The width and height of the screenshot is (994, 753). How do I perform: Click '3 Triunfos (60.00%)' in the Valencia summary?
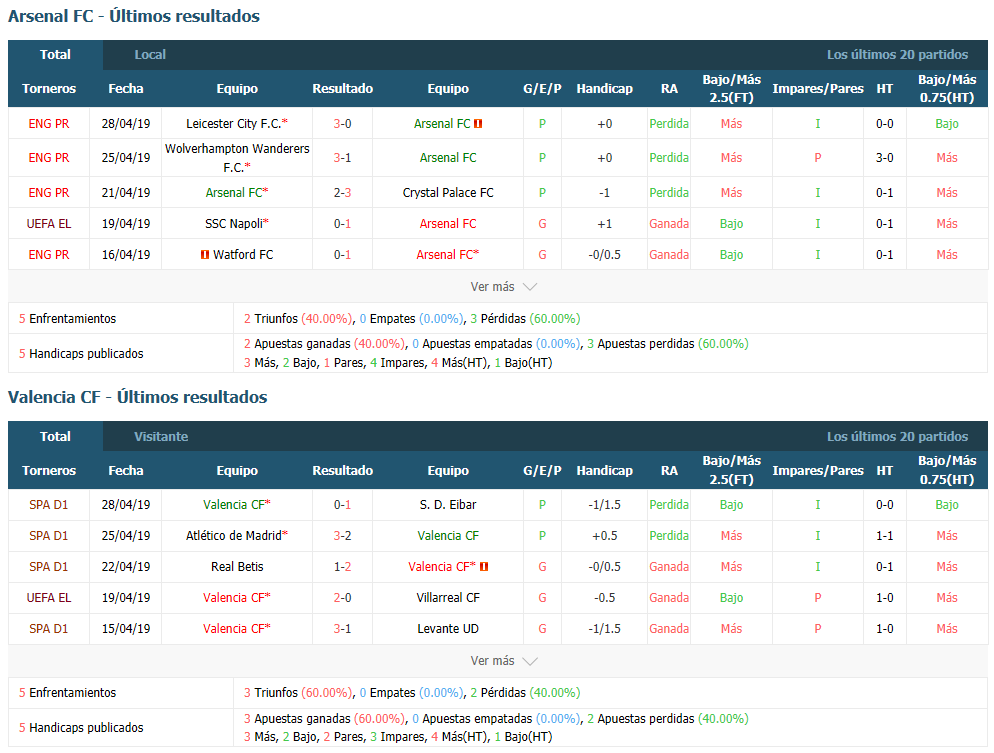click(x=298, y=693)
